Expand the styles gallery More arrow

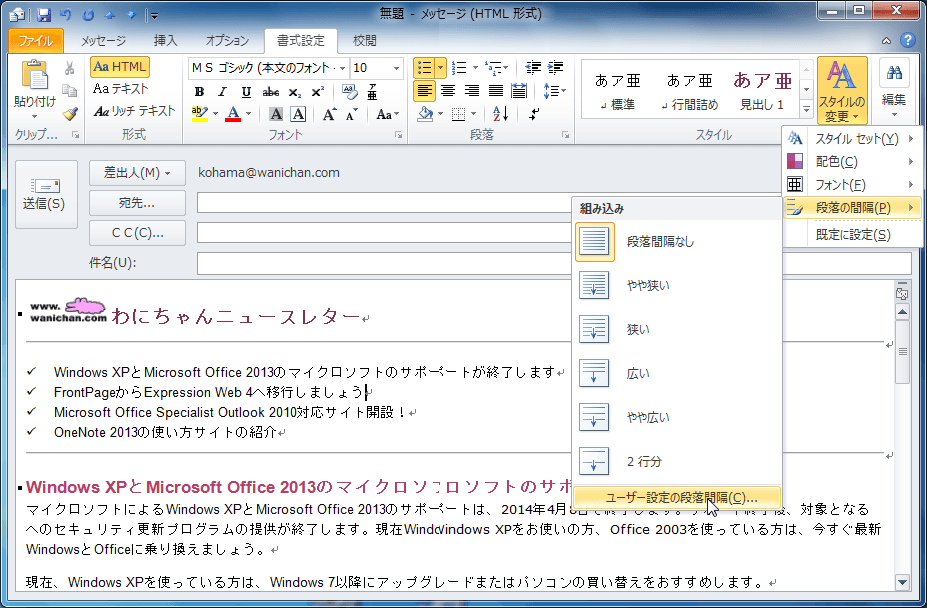[806, 109]
